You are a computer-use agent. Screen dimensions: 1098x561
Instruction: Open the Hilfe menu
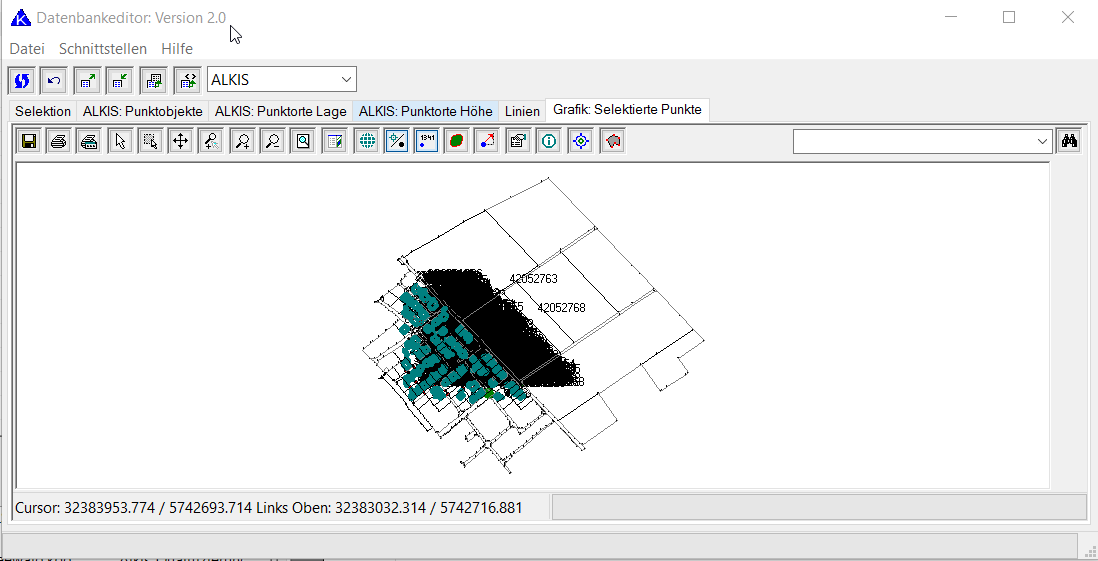click(176, 49)
